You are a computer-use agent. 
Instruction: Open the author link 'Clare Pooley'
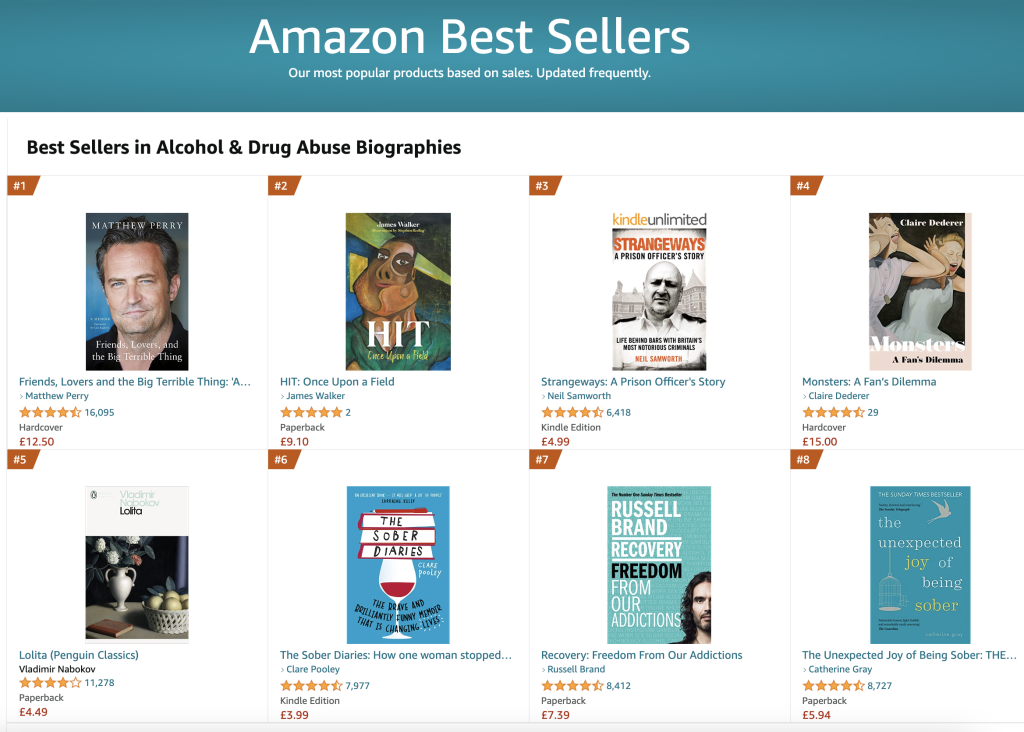(312, 669)
